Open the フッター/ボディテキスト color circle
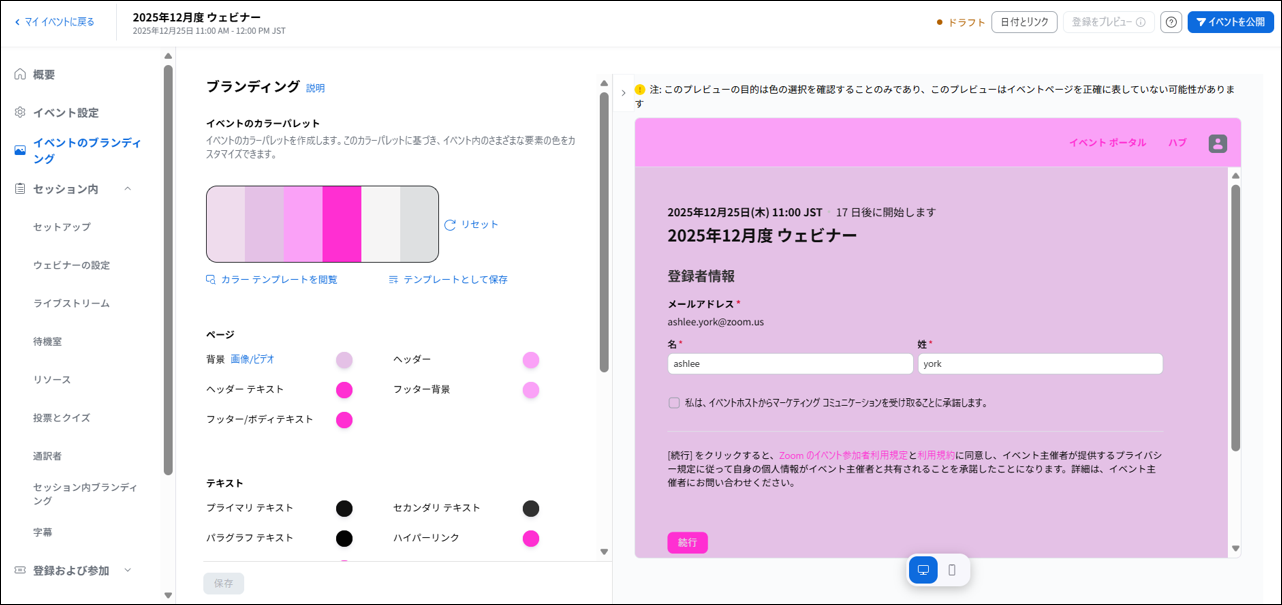1282x605 pixels. pos(344,420)
